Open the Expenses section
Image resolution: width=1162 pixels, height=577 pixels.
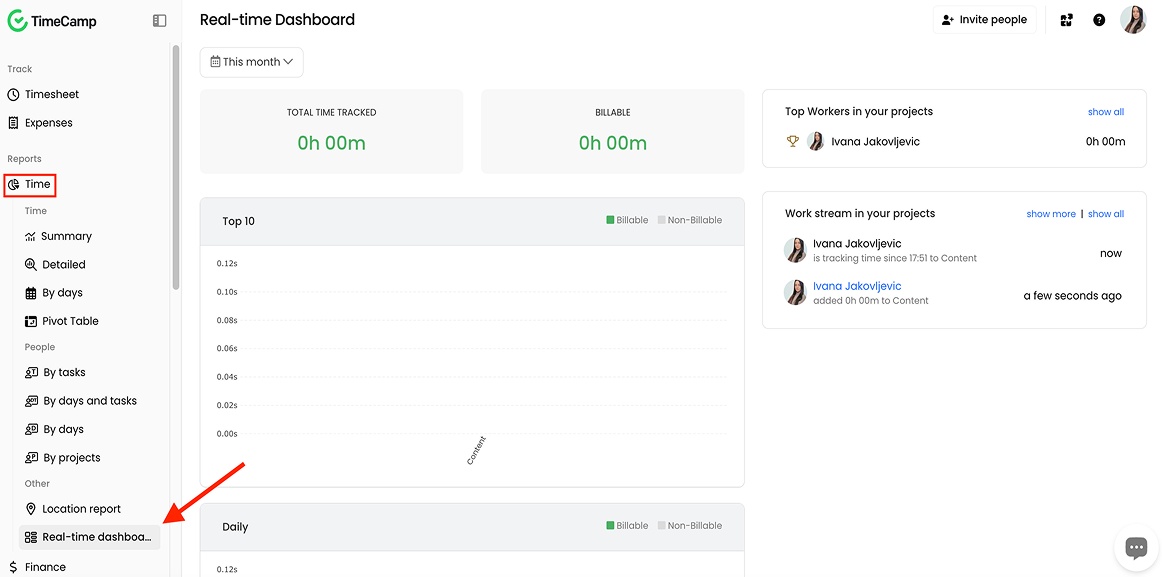pyautogui.click(x=13, y=122)
